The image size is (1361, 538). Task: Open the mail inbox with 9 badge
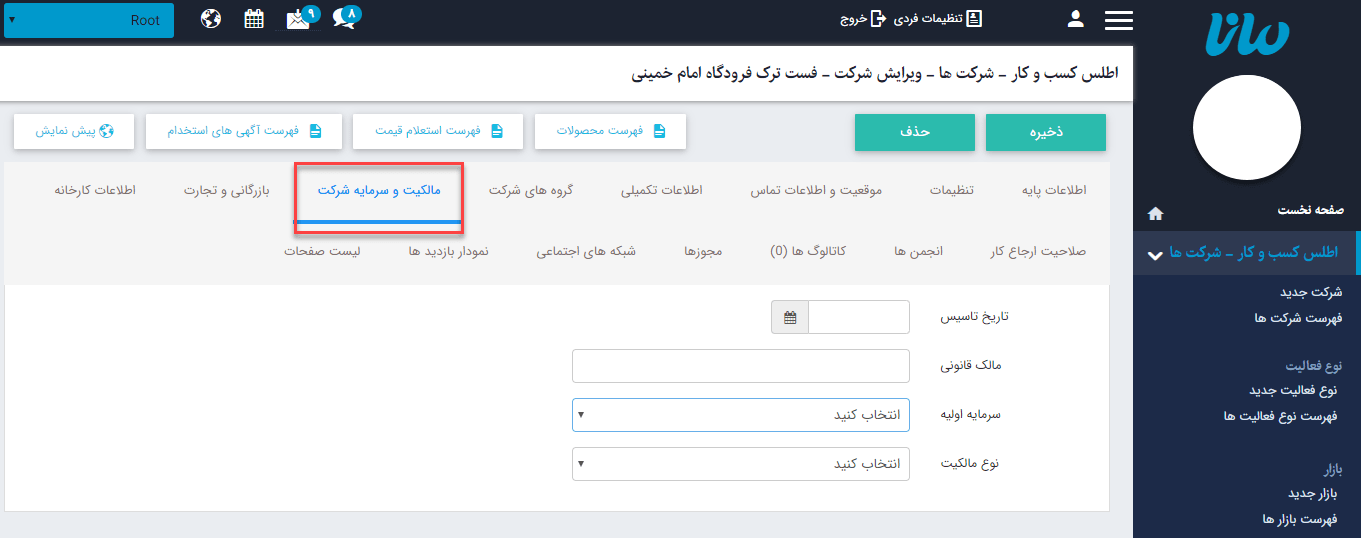[298, 19]
